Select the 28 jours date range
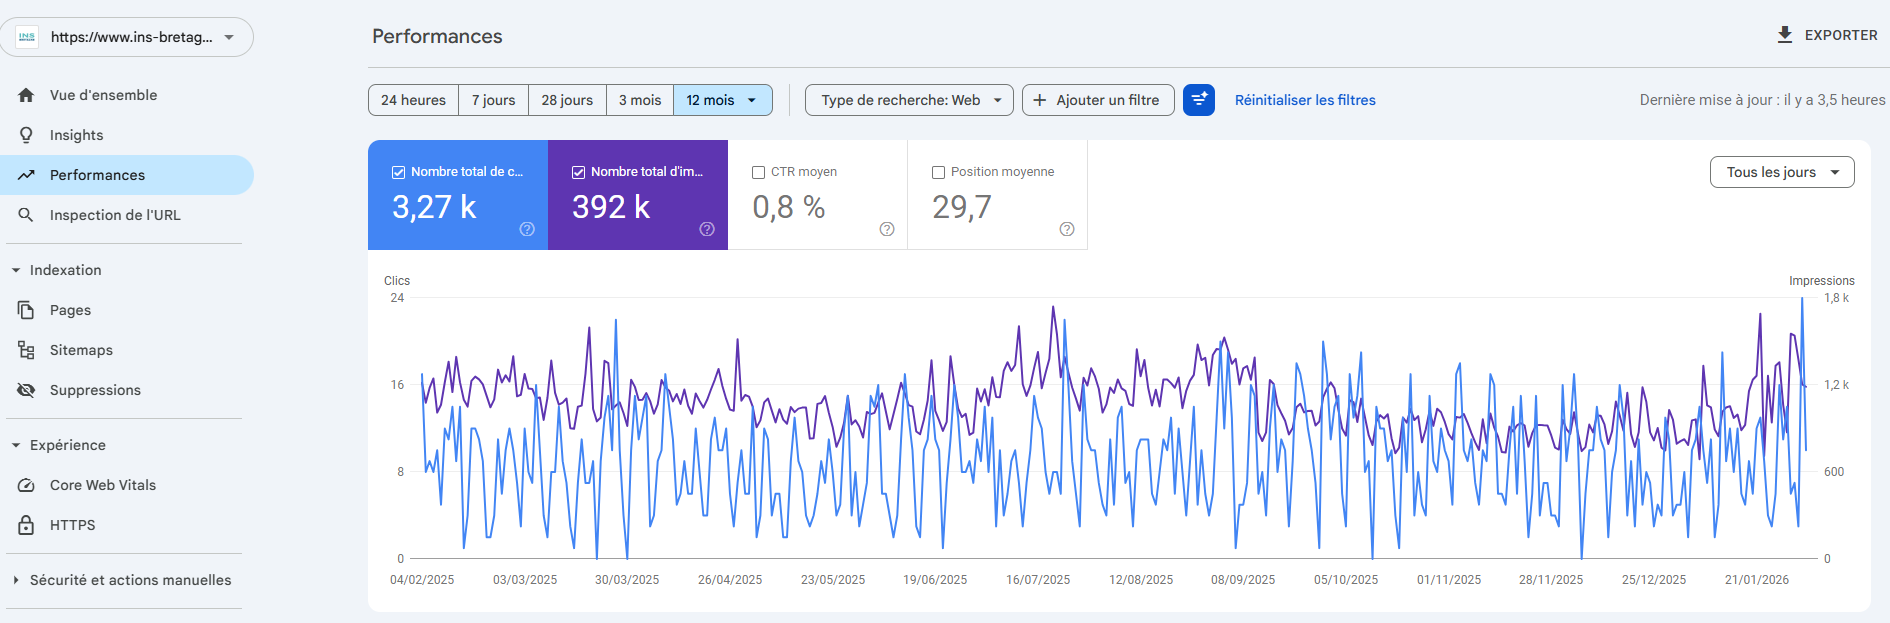Screen dimensions: 1890x623 click(x=567, y=100)
